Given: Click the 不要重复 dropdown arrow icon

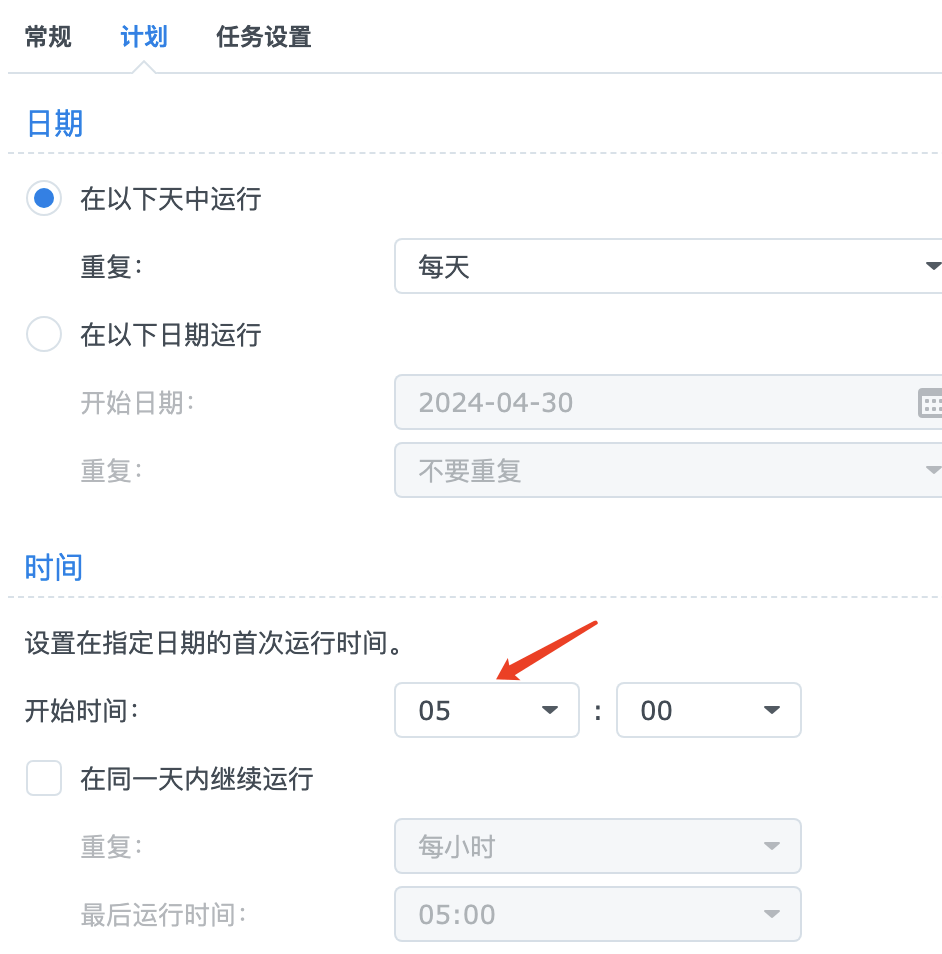Looking at the screenshot, I should click(x=931, y=470).
